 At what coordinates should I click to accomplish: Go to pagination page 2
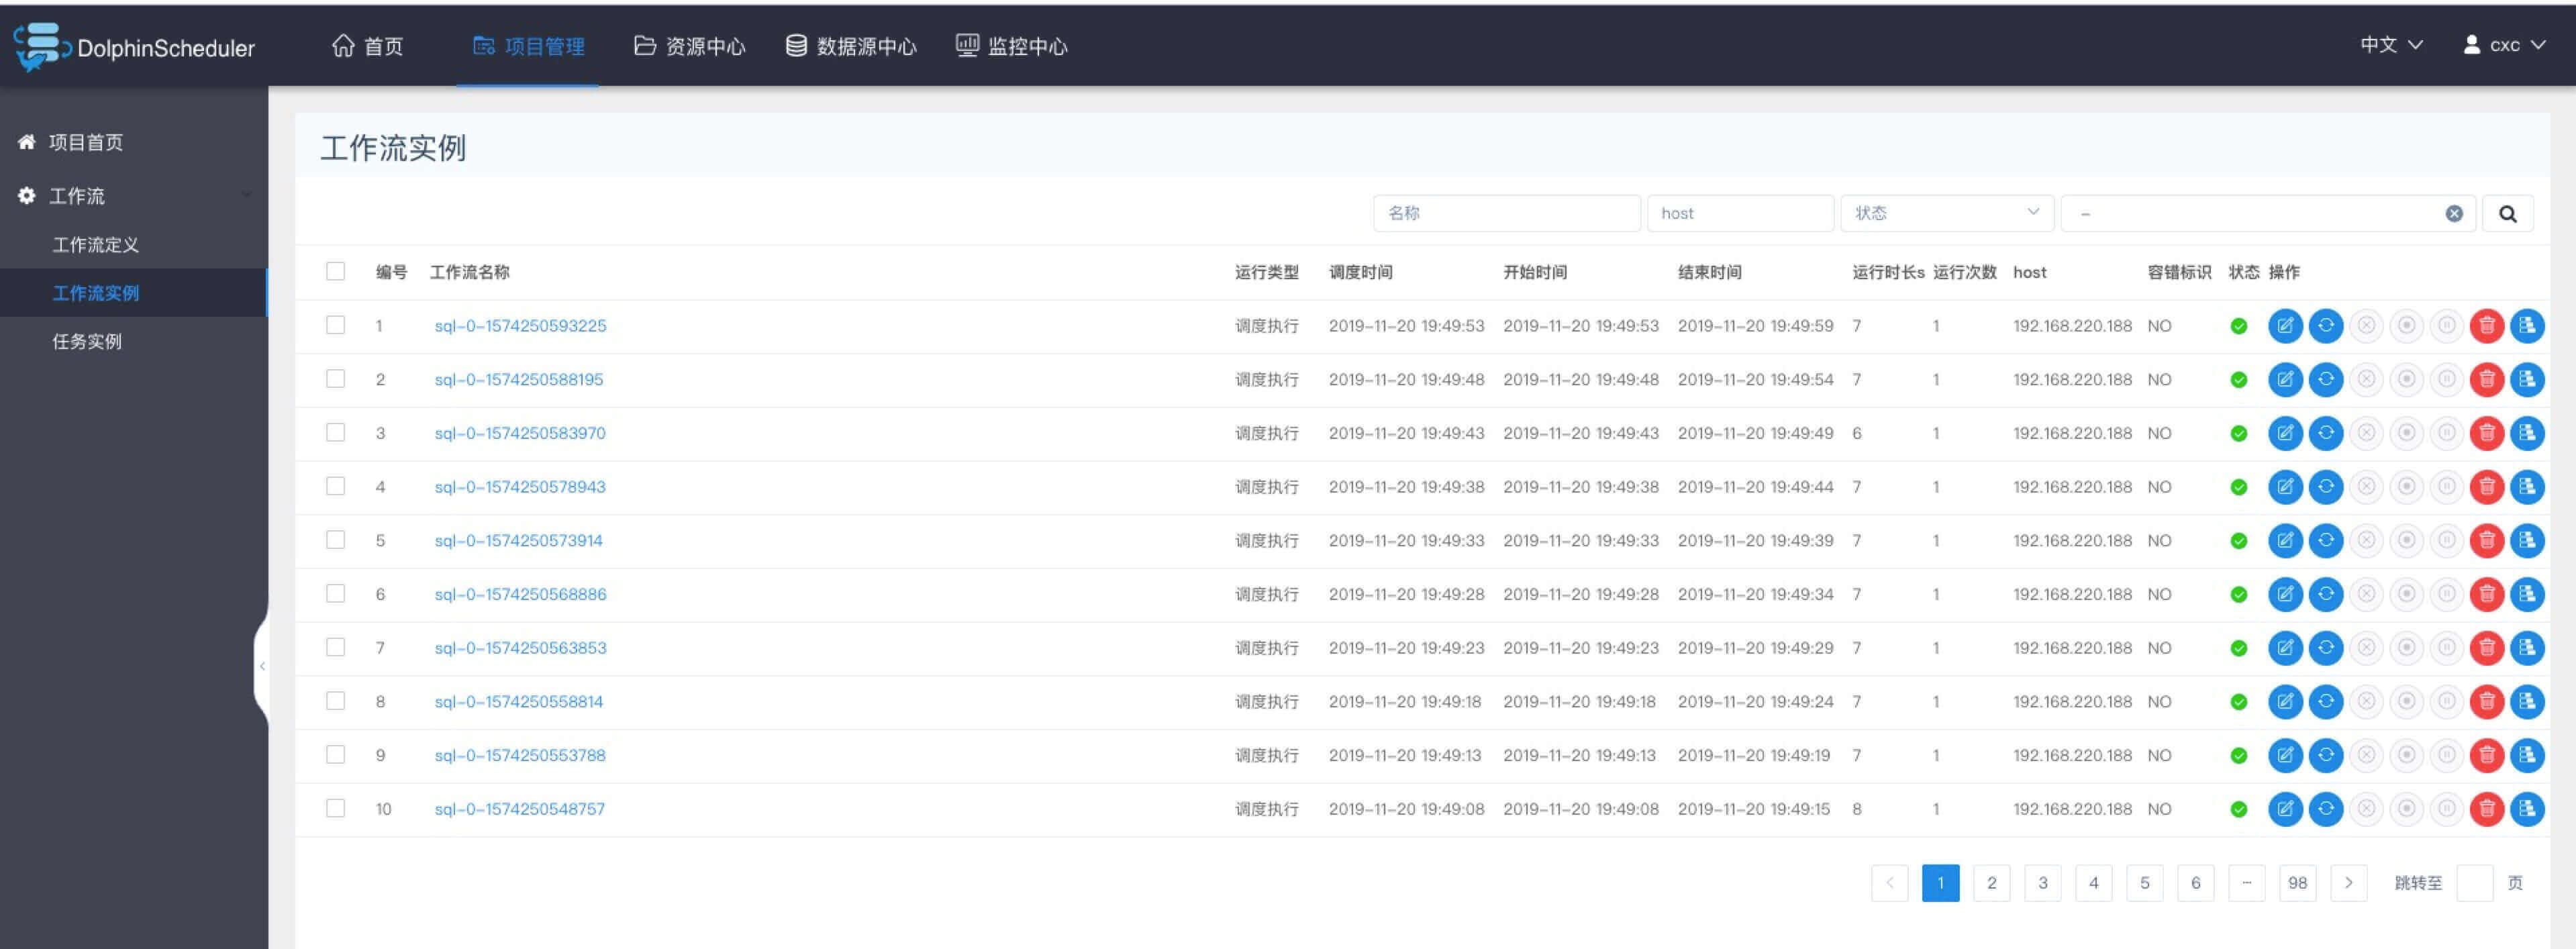click(1991, 883)
